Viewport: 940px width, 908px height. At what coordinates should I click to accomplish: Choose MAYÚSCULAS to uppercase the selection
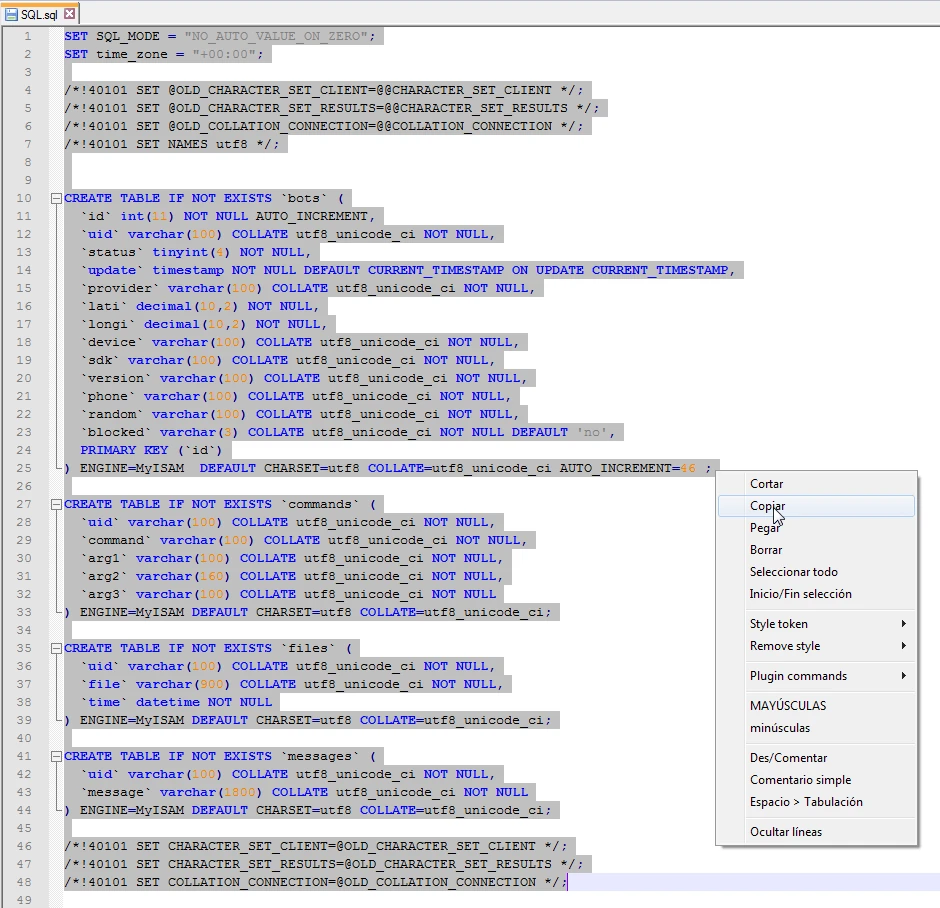816,706
